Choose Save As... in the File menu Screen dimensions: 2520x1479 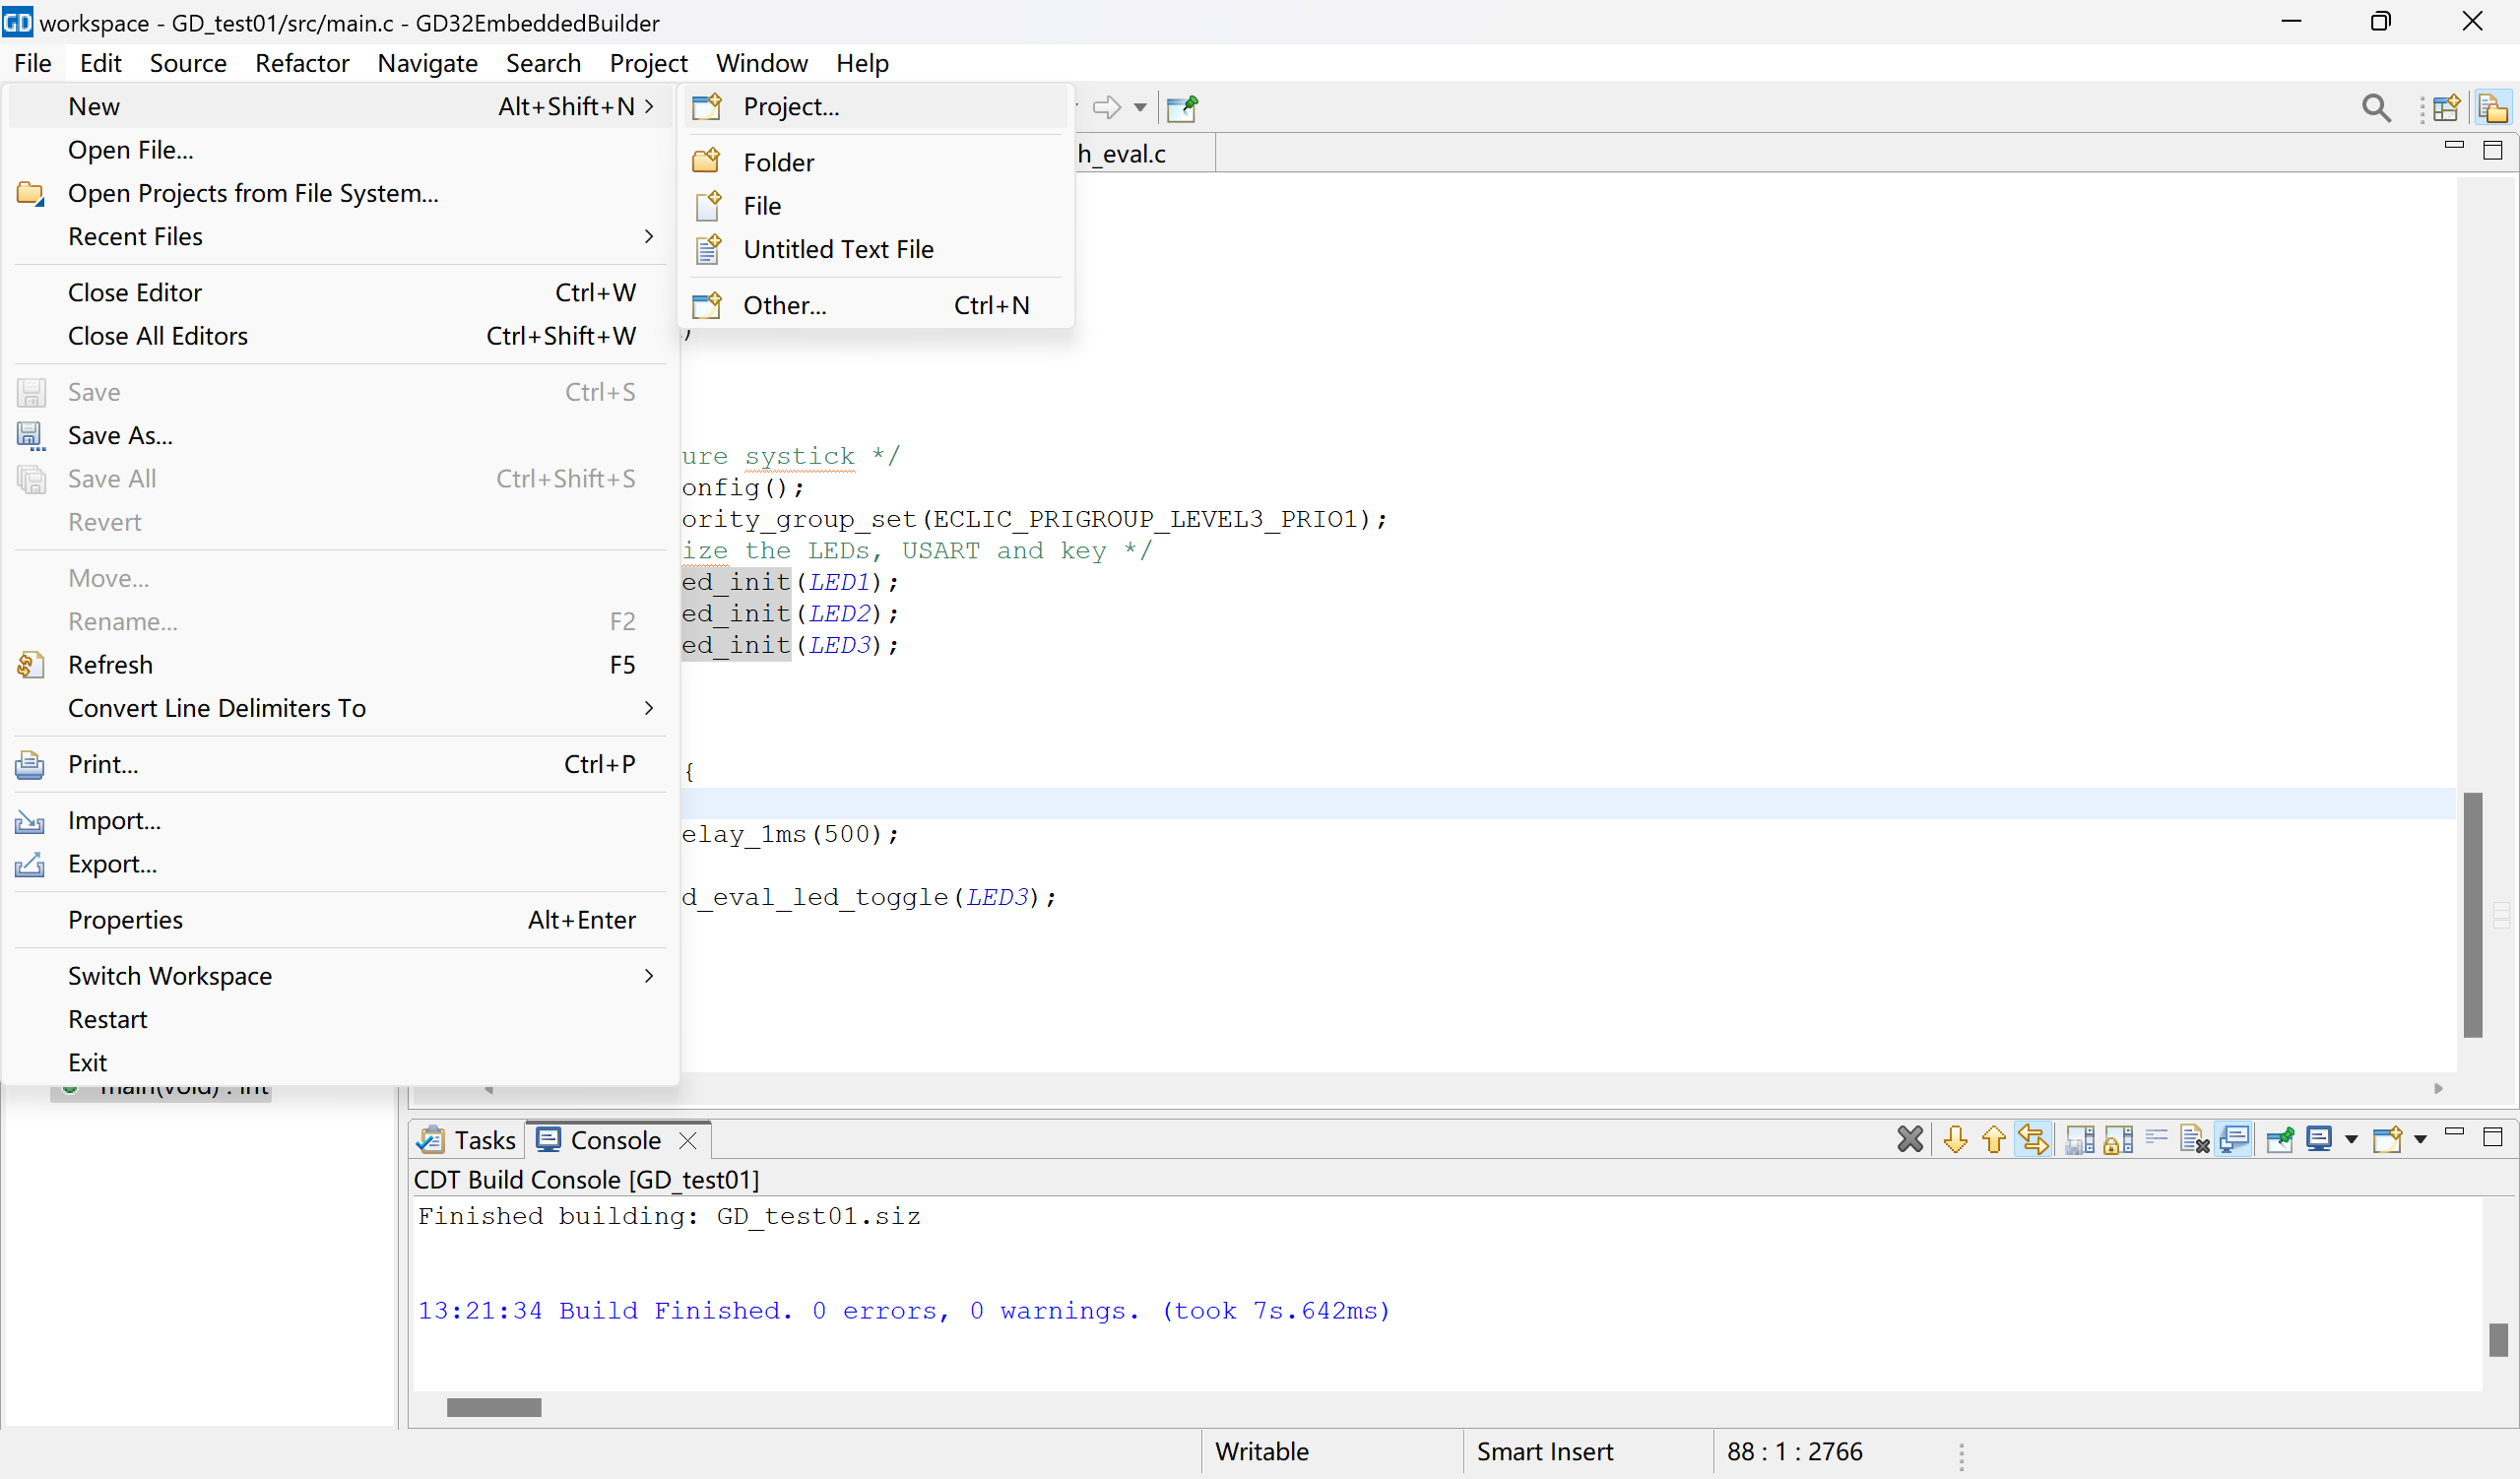click(120, 435)
